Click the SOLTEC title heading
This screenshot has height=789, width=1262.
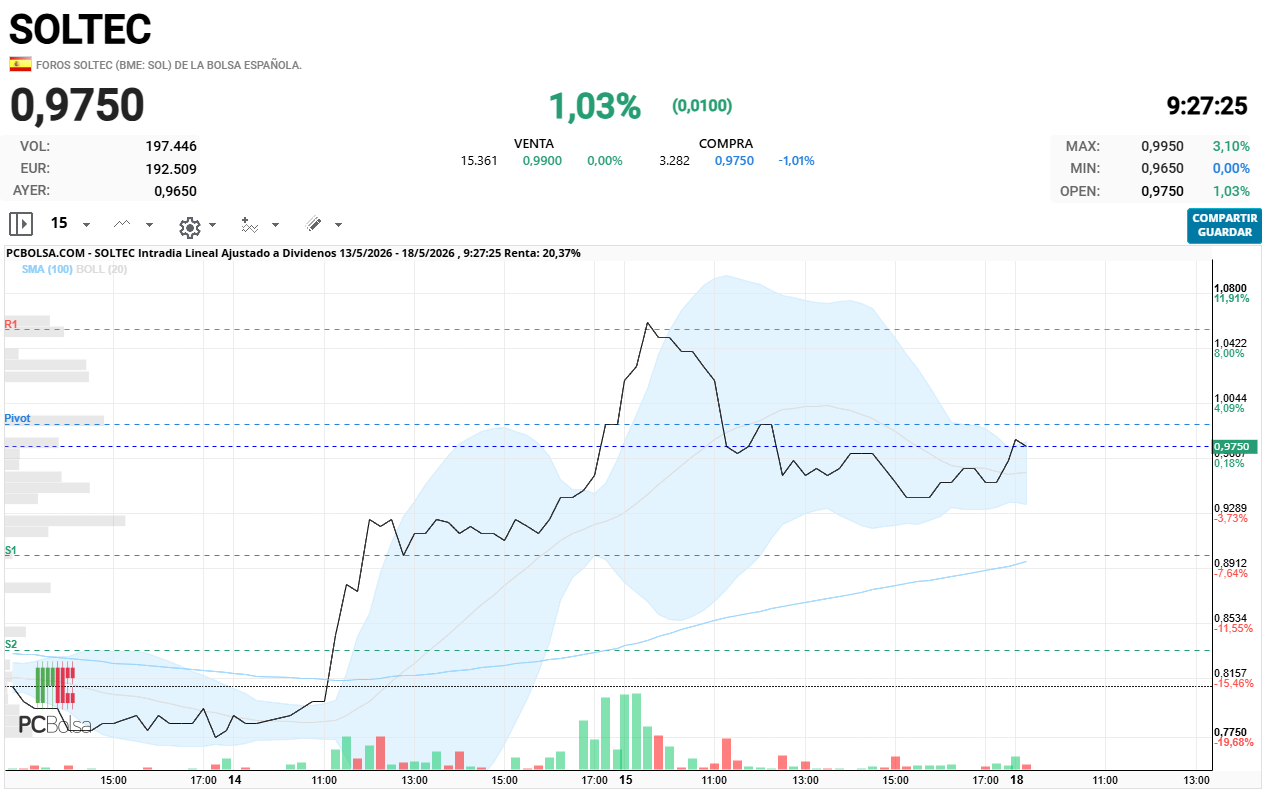(x=80, y=29)
